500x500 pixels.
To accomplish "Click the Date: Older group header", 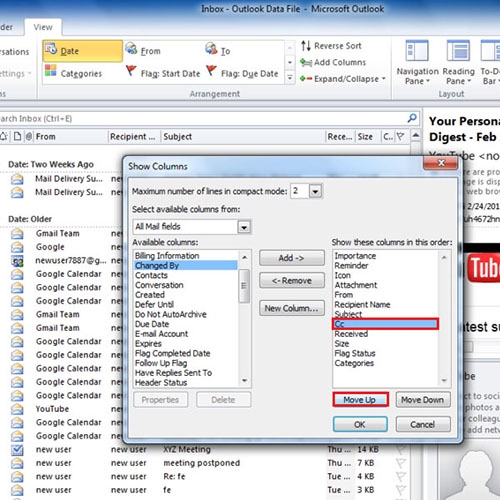I will (x=30, y=219).
